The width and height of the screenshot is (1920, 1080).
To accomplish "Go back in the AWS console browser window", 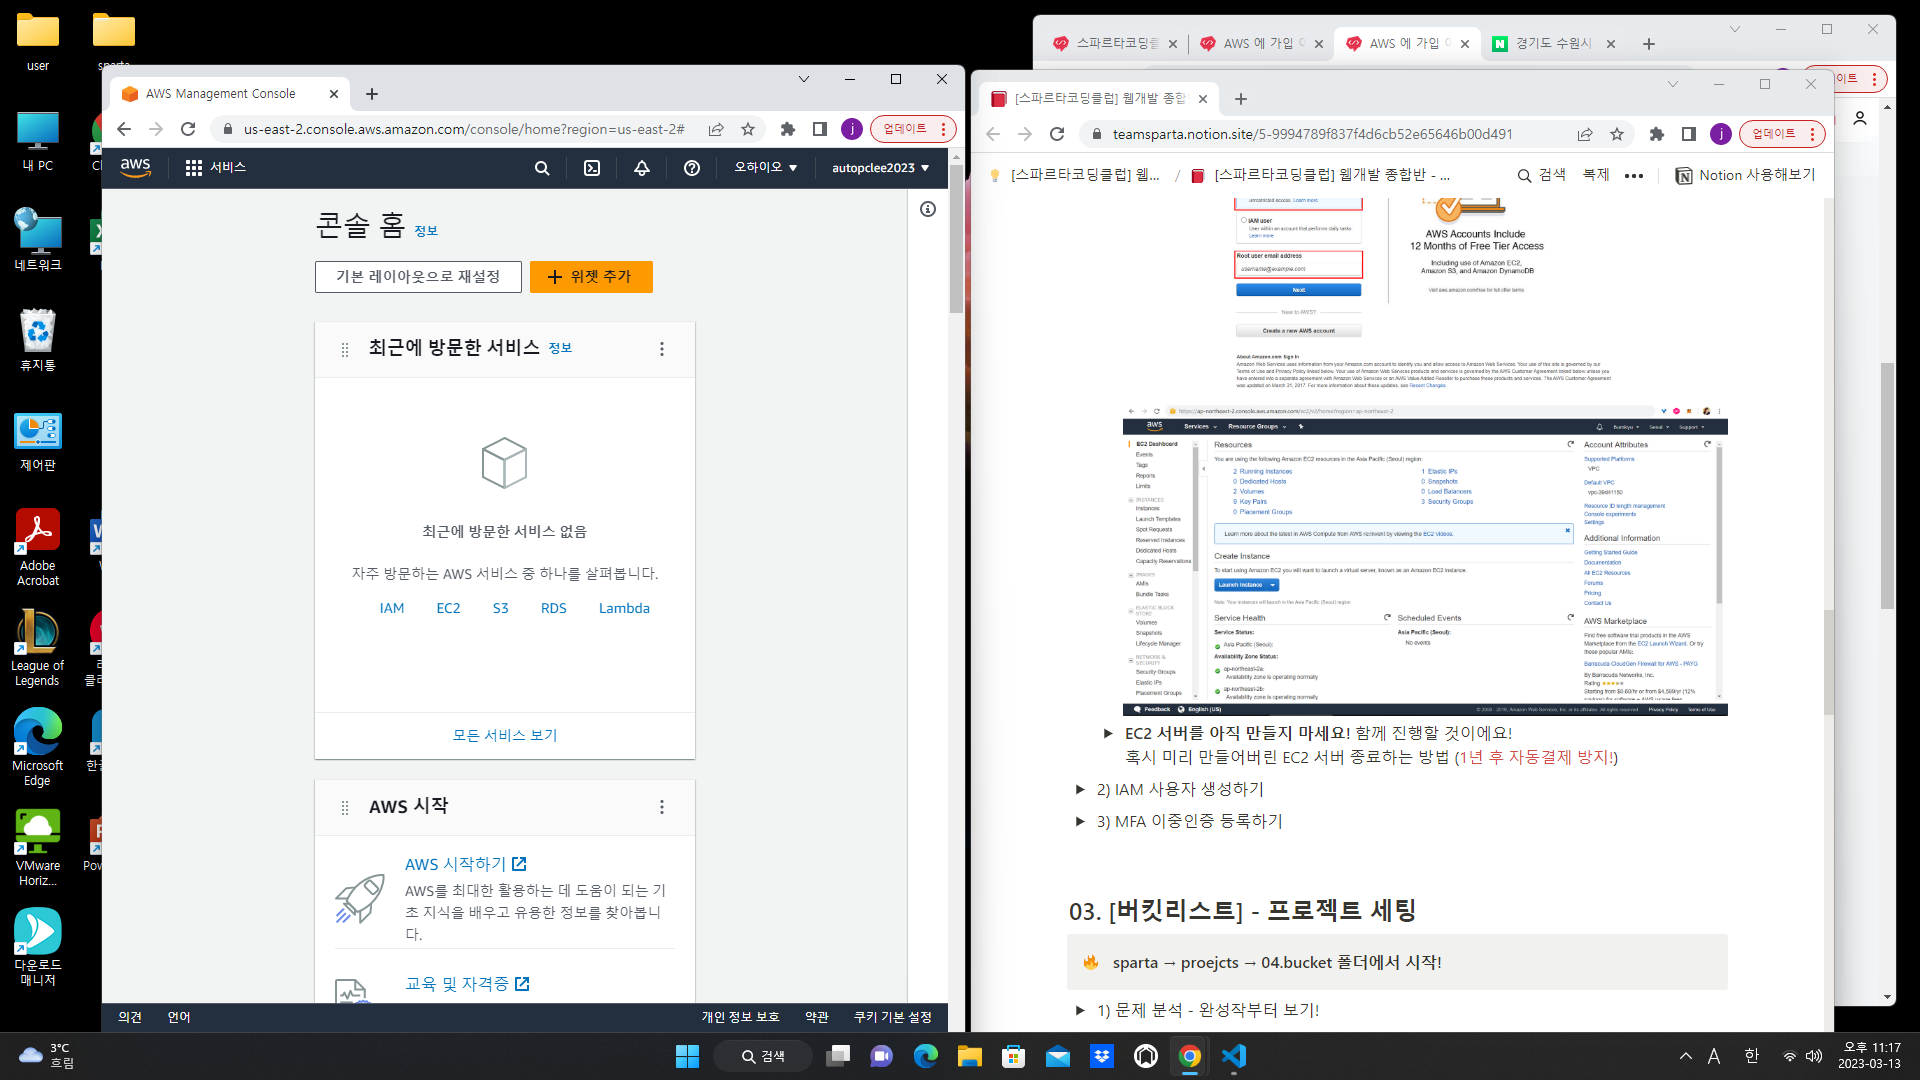I will point(124,129).
